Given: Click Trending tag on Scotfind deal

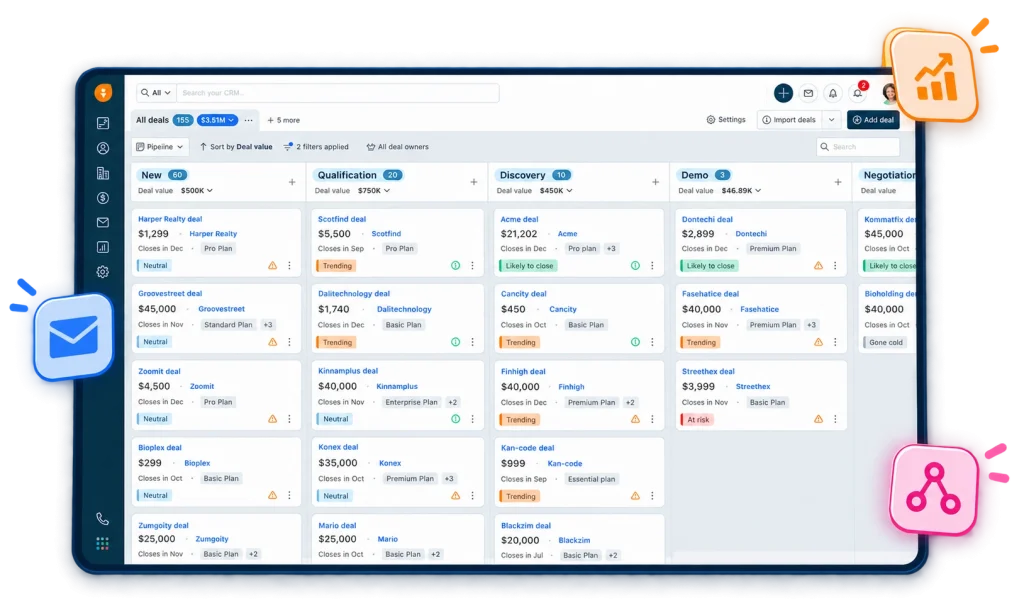Looking at the screenshot, I should click(x=336, y=266).
